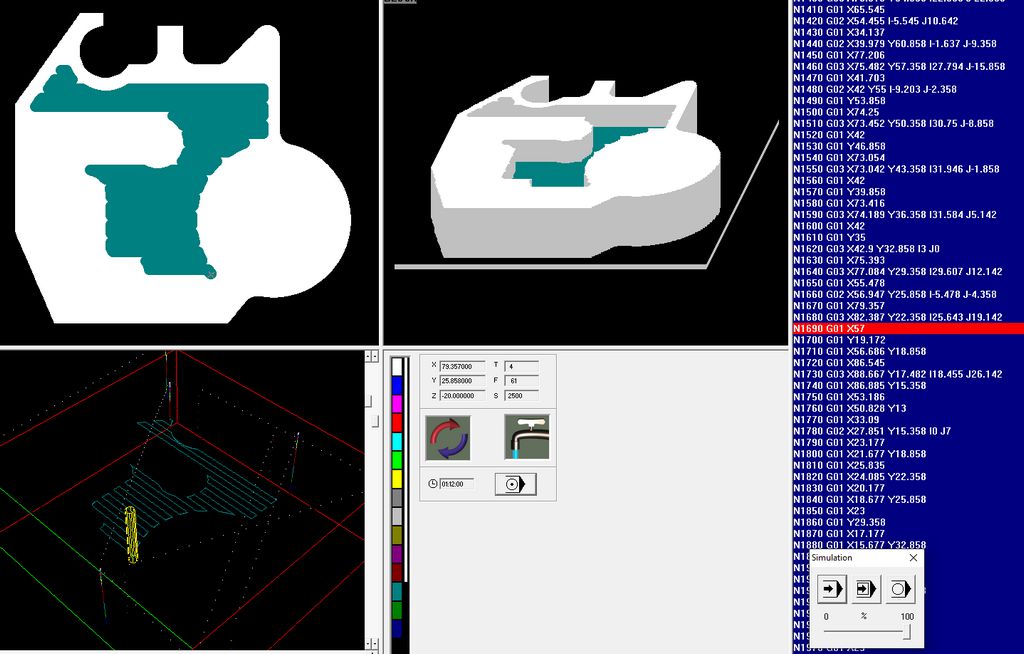The height and width of the screenshot is (654, 1024).
Task: Select the teal color swatch
Action: pyautogui.click(x=398, y=592)
